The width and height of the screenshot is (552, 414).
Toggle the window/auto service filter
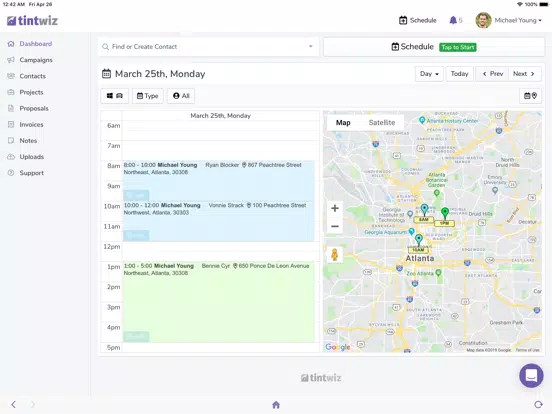(x=115, y=96)
